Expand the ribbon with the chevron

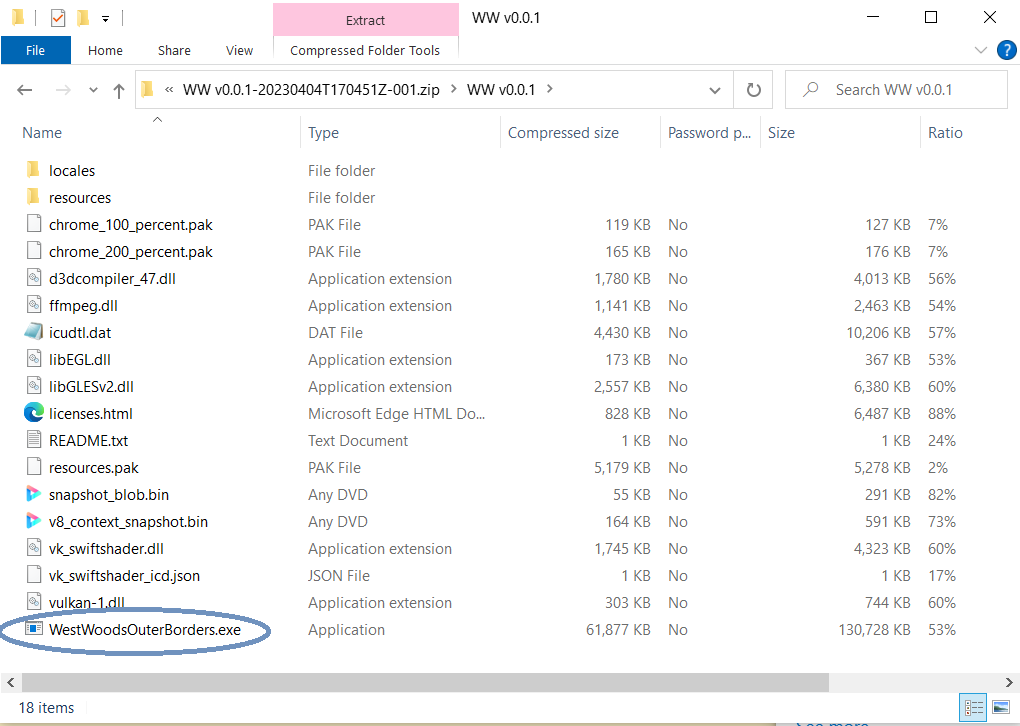(981, 50)
